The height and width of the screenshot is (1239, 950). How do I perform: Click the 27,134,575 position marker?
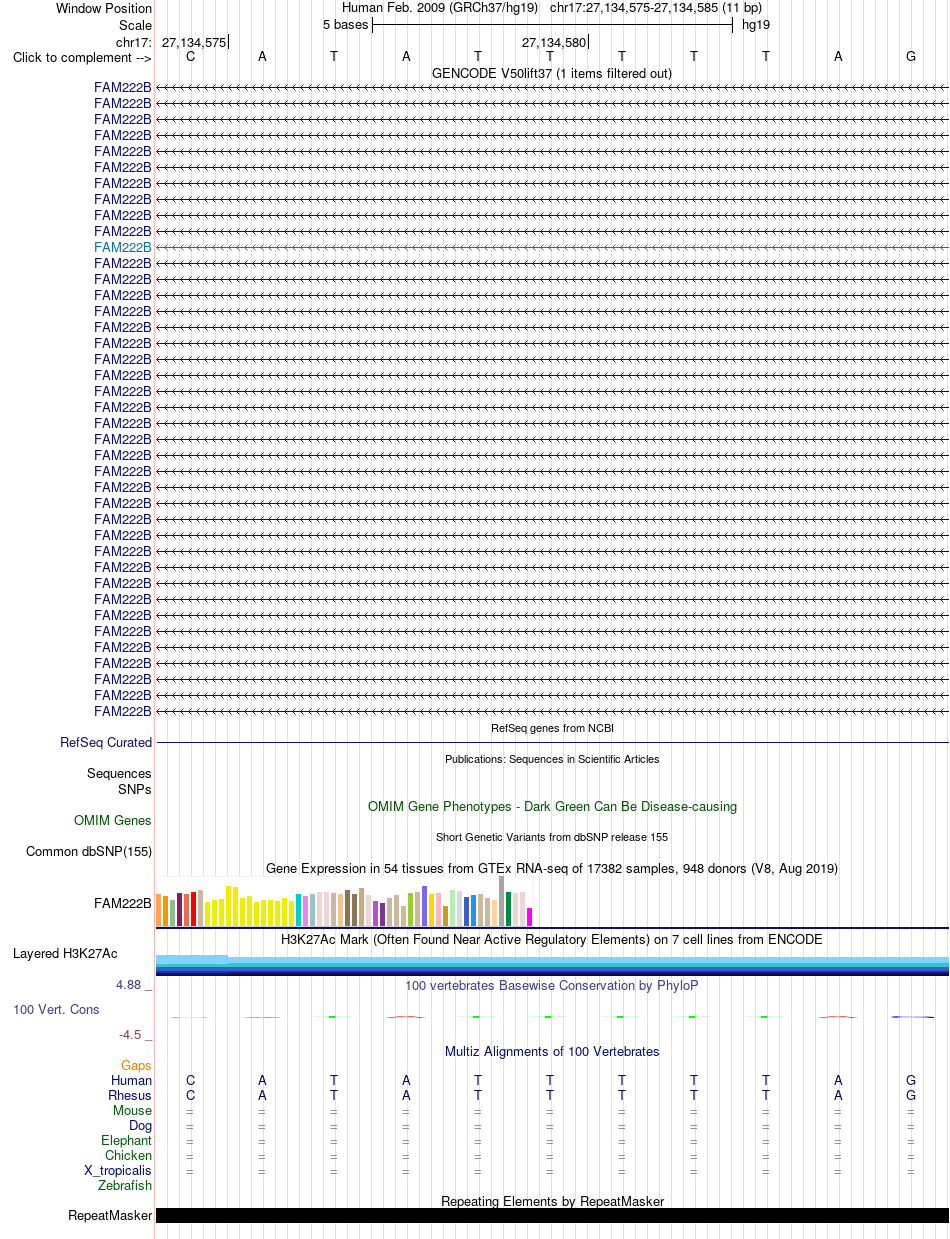[x=194, y=42]
